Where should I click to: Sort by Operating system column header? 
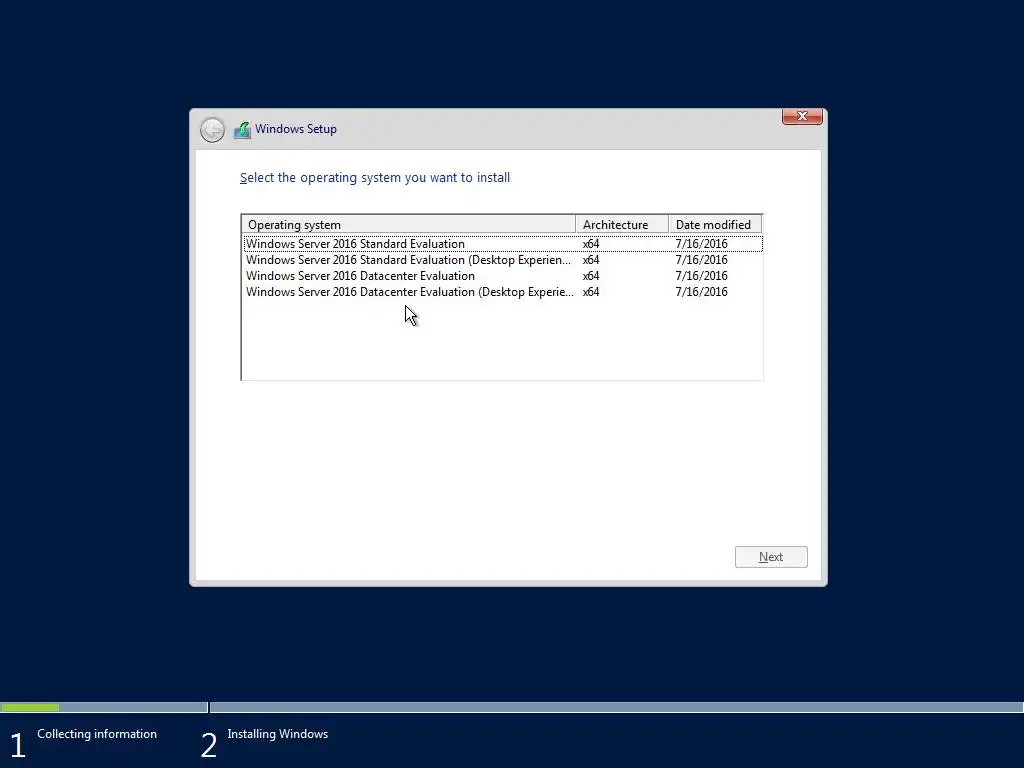click(x=408, y=225)
